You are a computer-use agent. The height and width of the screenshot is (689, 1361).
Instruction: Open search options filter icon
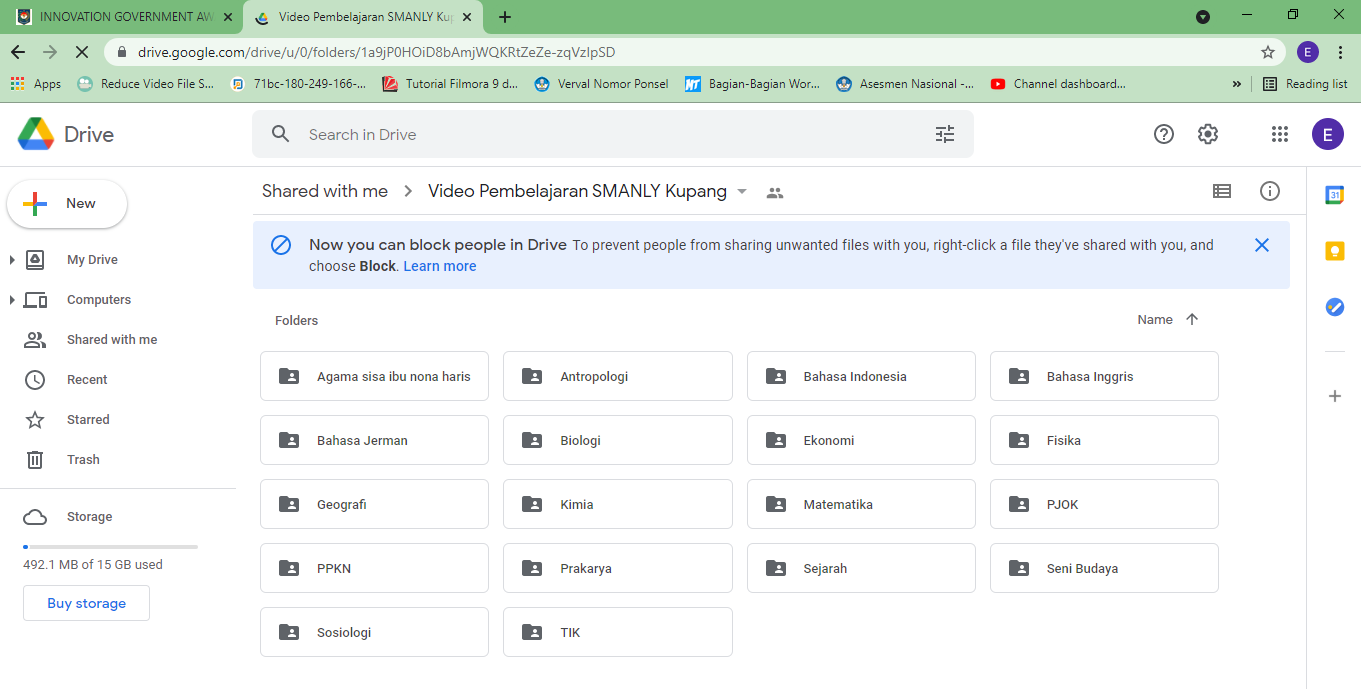[945, 134]
